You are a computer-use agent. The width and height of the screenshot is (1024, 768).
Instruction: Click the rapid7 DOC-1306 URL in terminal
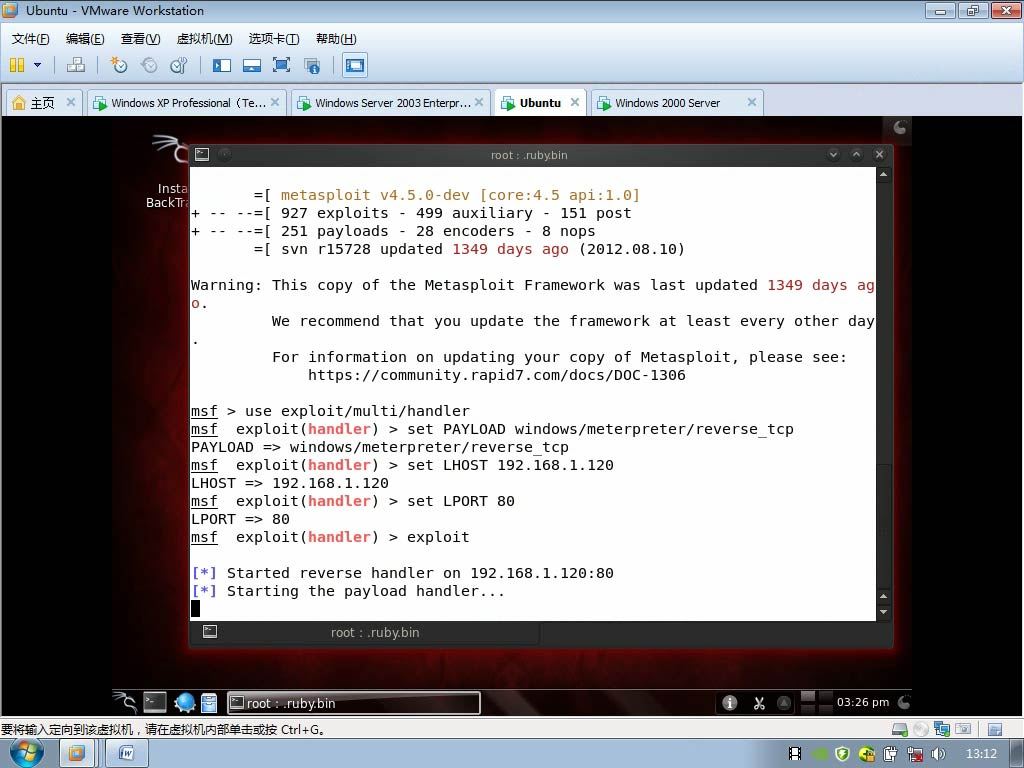[x=496, y=376]
